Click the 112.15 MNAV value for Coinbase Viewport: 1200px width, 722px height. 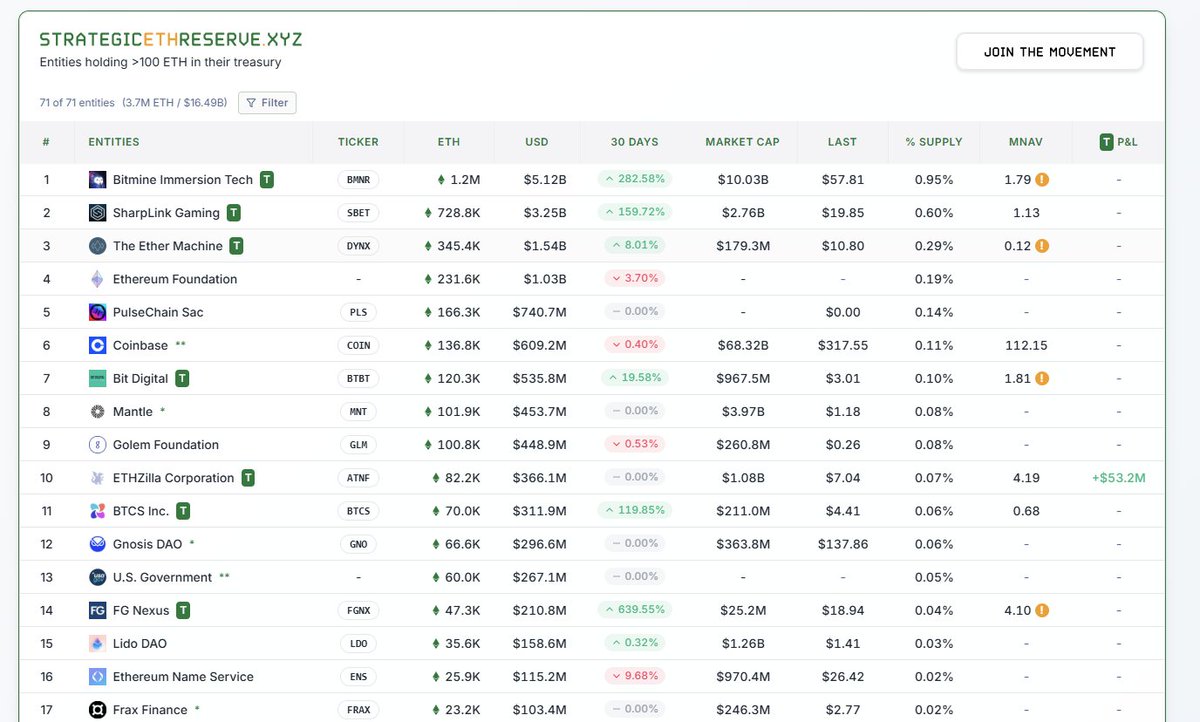[1026, 345]
